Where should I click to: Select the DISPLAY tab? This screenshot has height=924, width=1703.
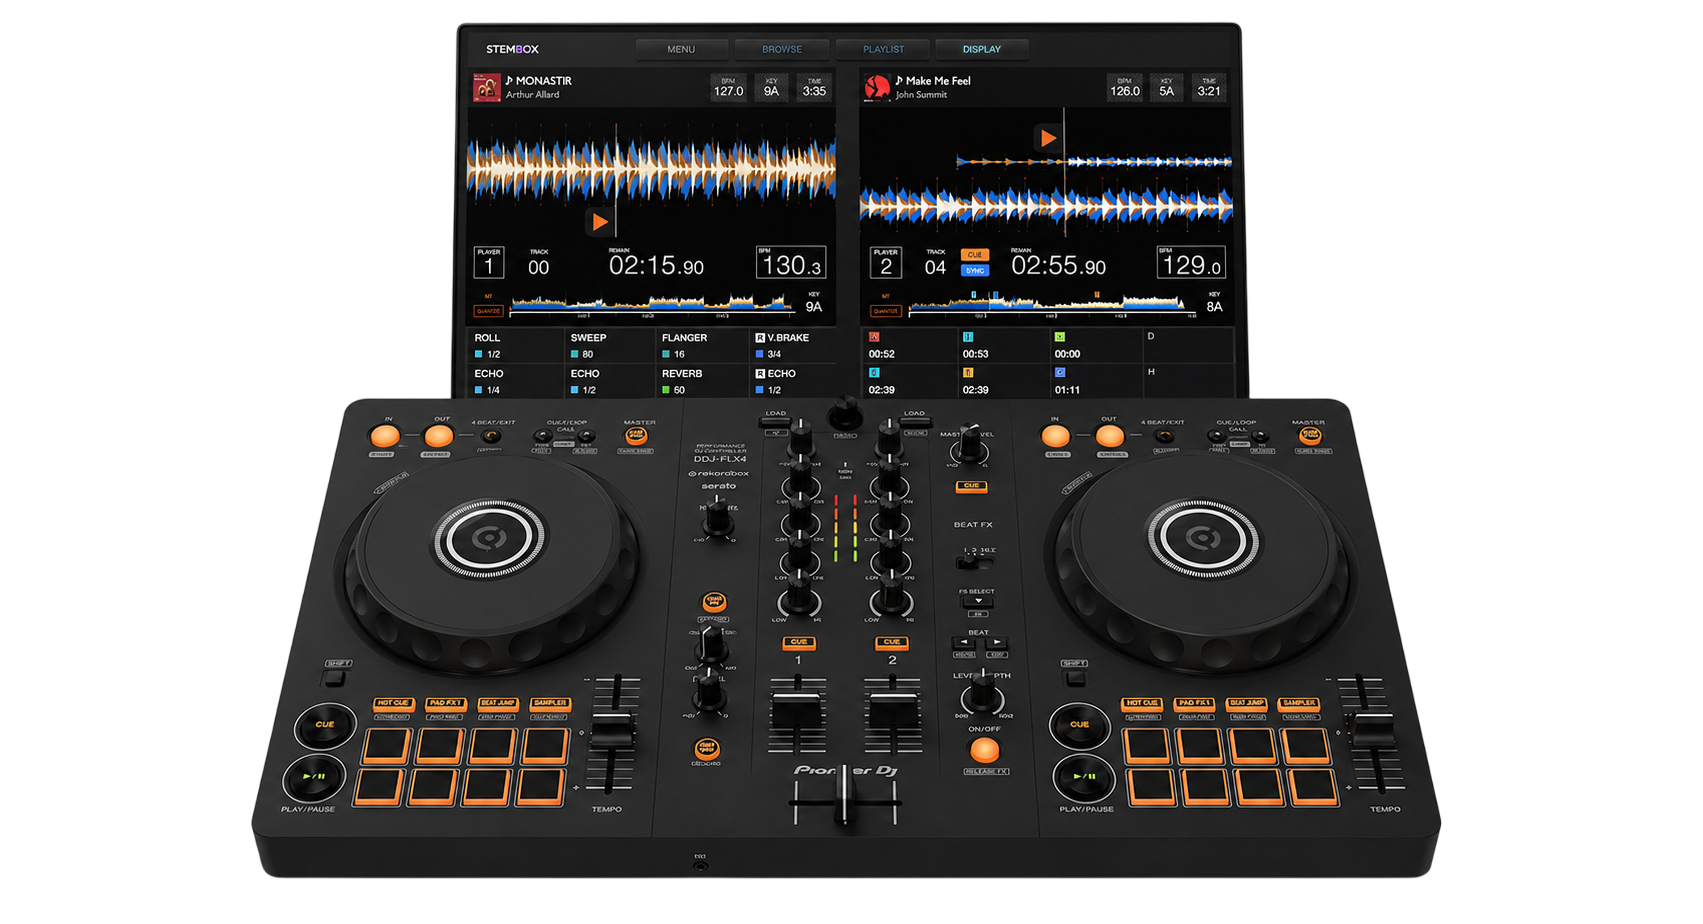click(x=981, y=49)
